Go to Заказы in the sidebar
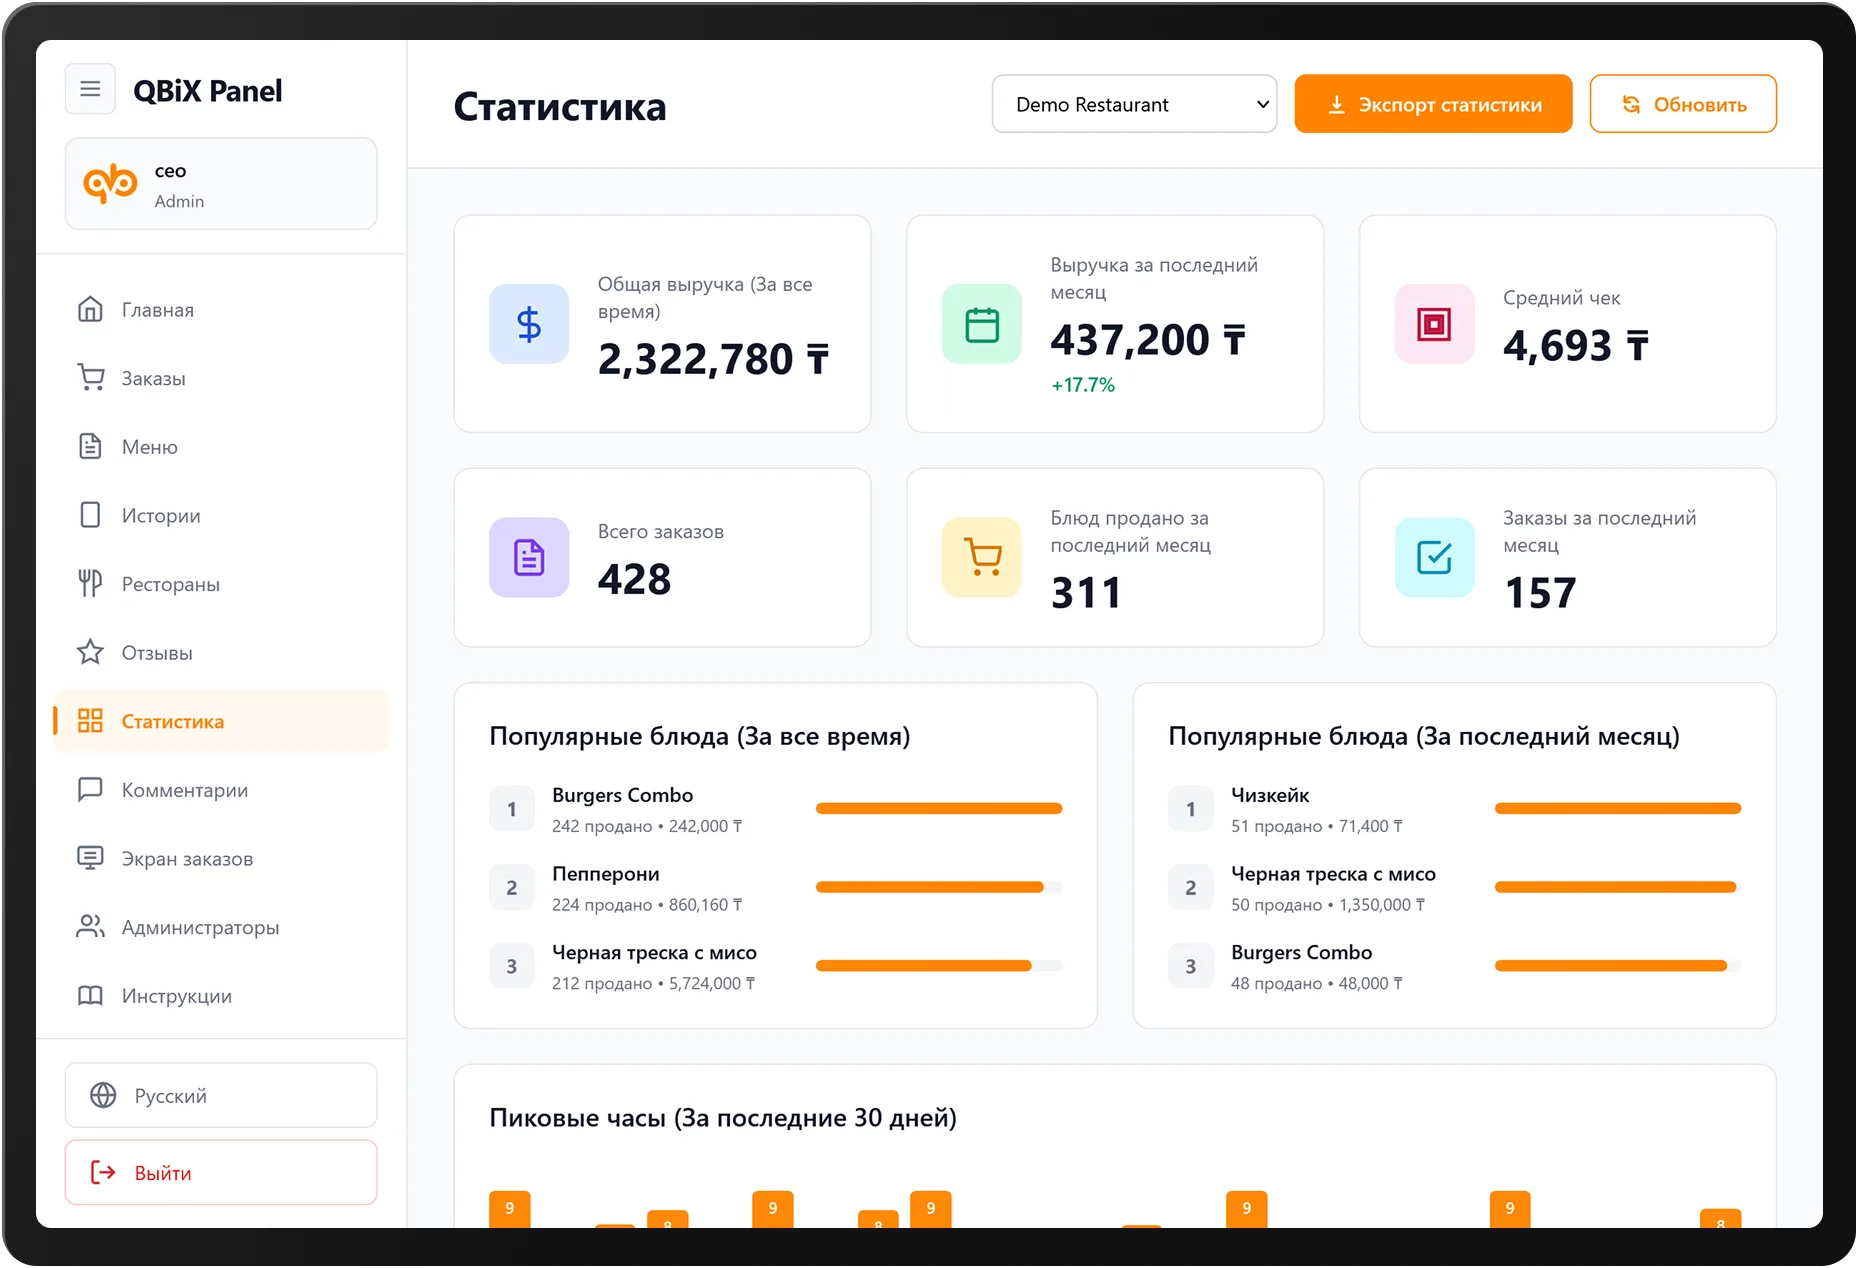Image resolution: width=1858 pixels, height=1268 pixels. [153, 378]
